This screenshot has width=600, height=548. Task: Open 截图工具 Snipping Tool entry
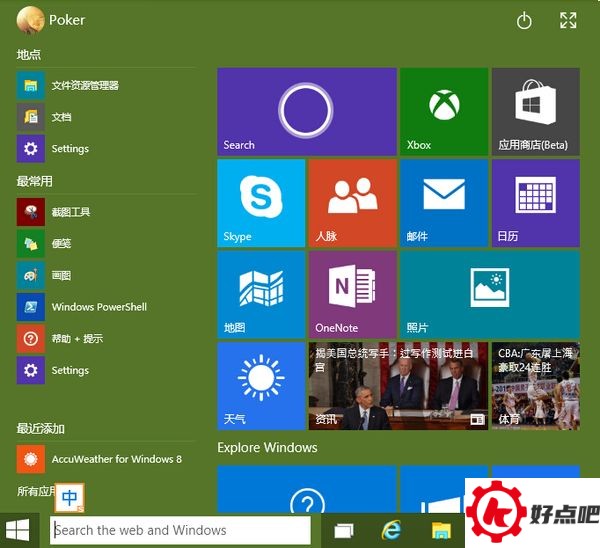(70, 212)
